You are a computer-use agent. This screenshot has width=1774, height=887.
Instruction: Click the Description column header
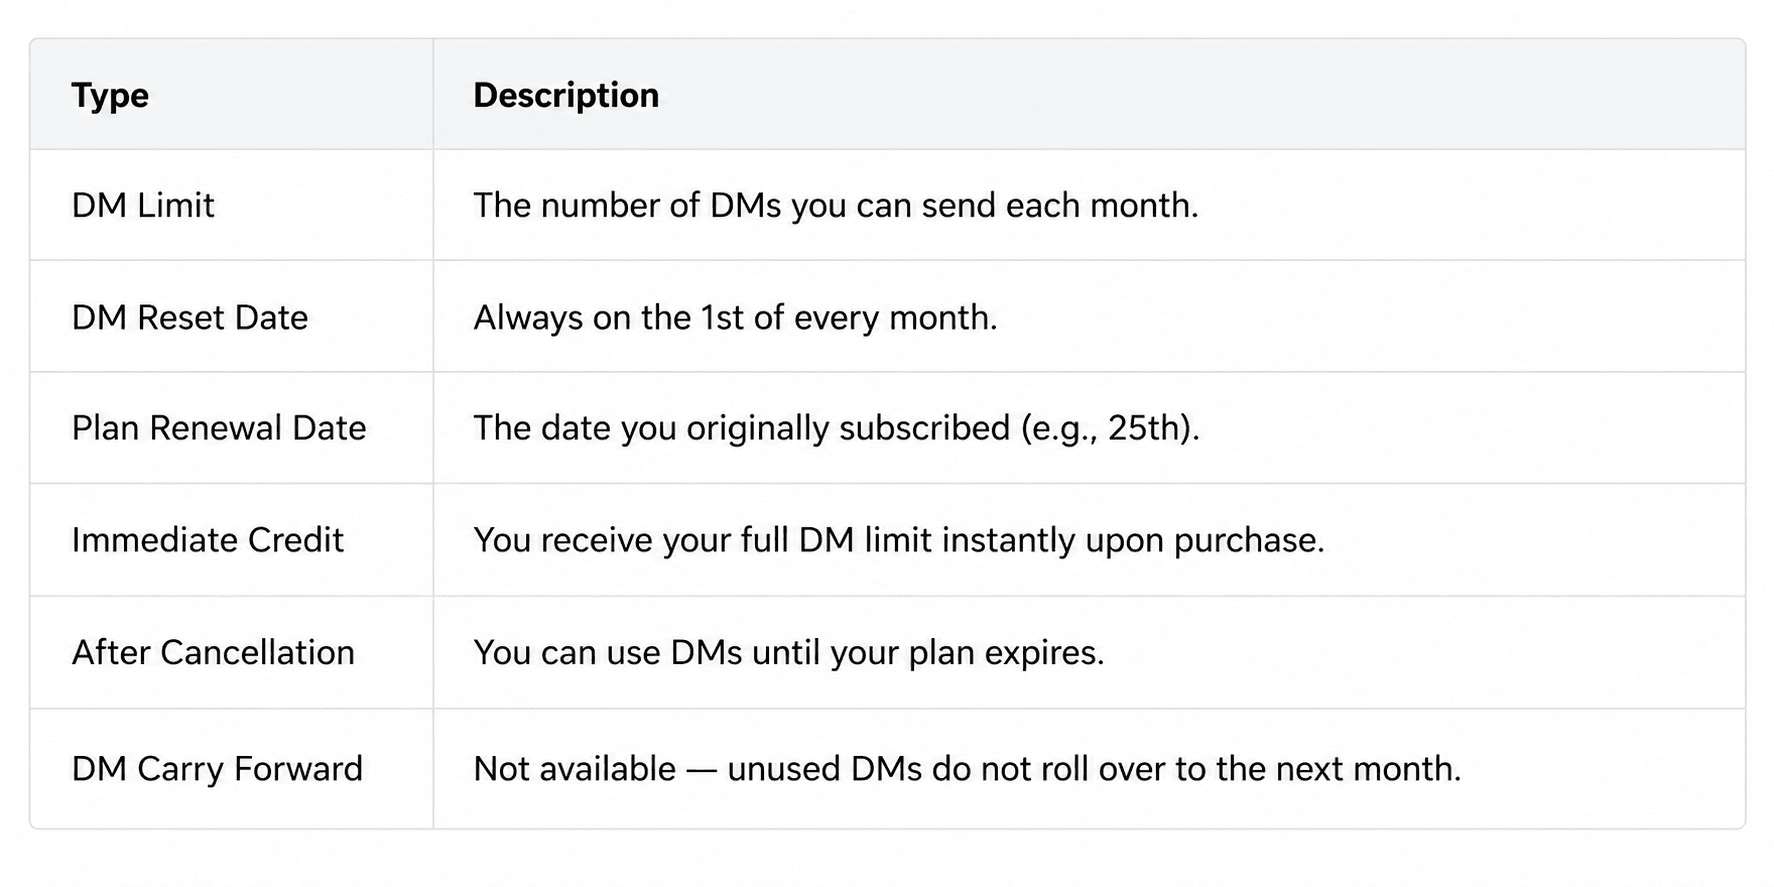566,95
